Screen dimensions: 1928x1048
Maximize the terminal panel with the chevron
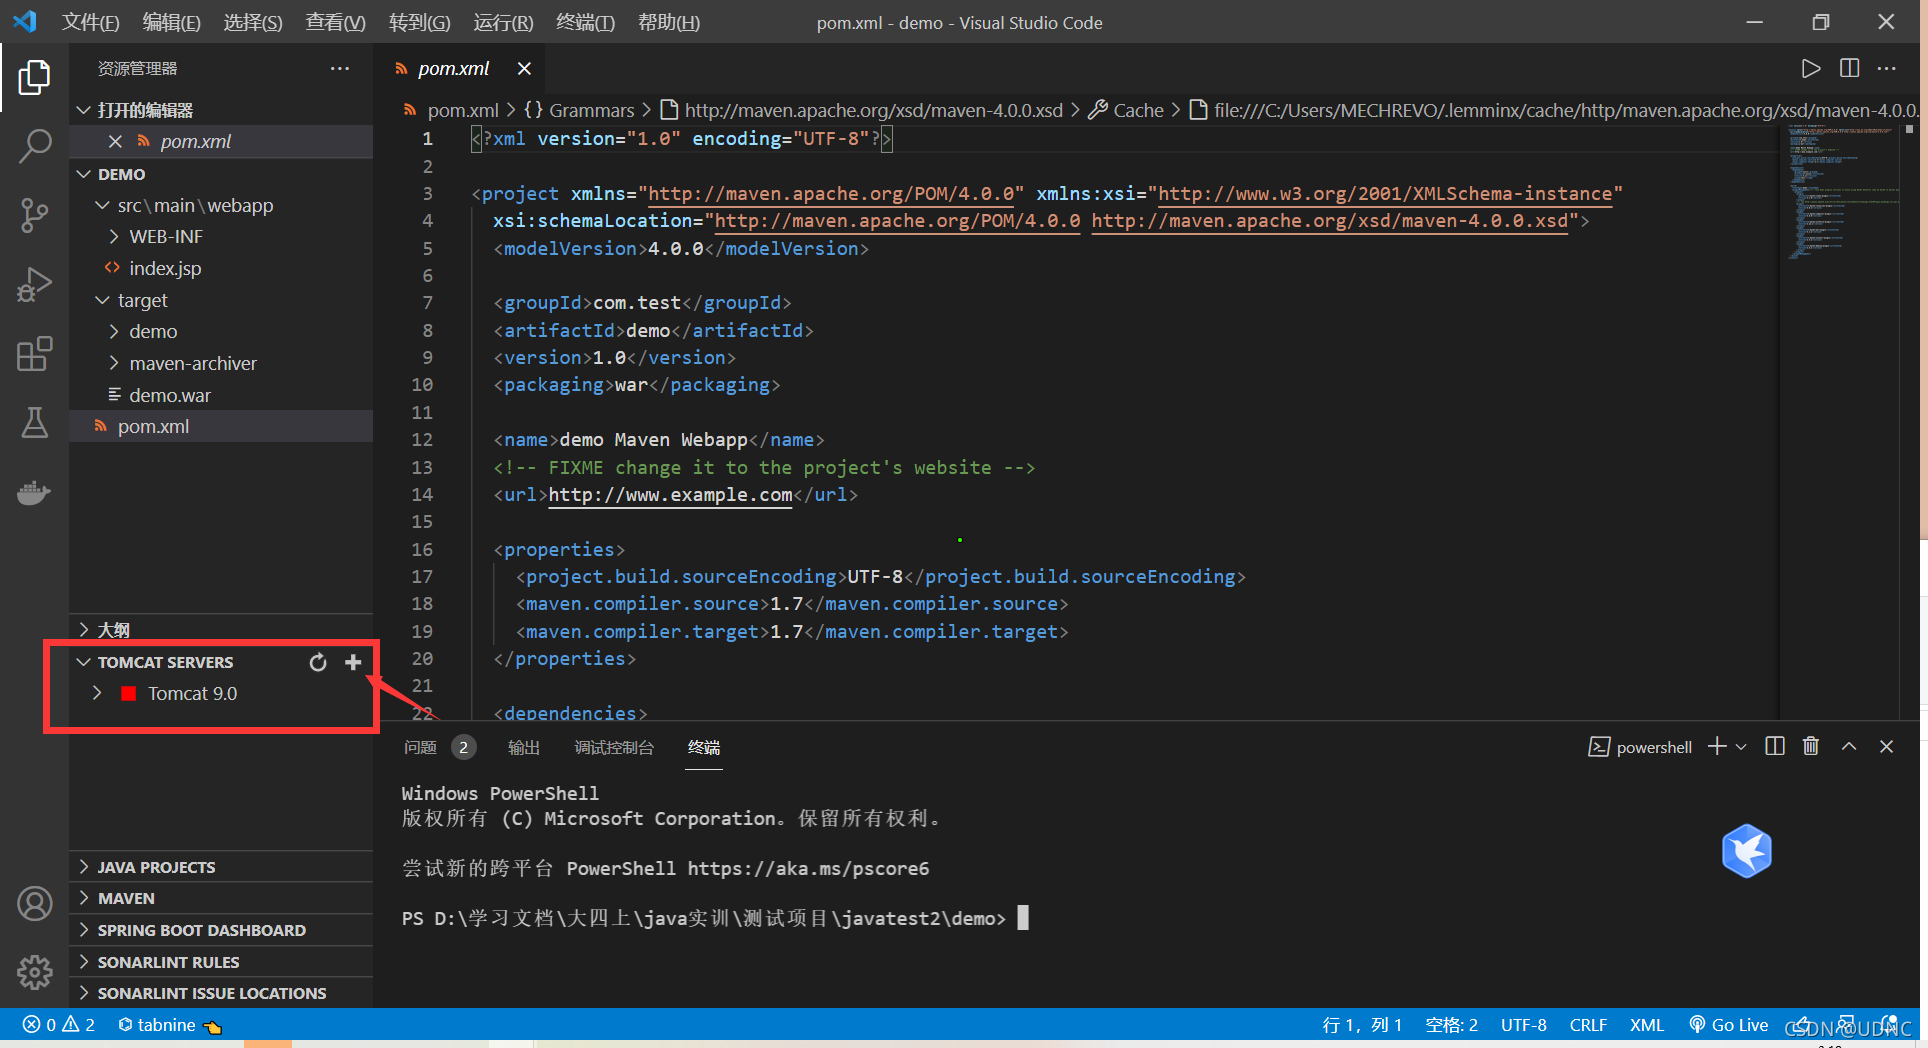point(1848,746)
